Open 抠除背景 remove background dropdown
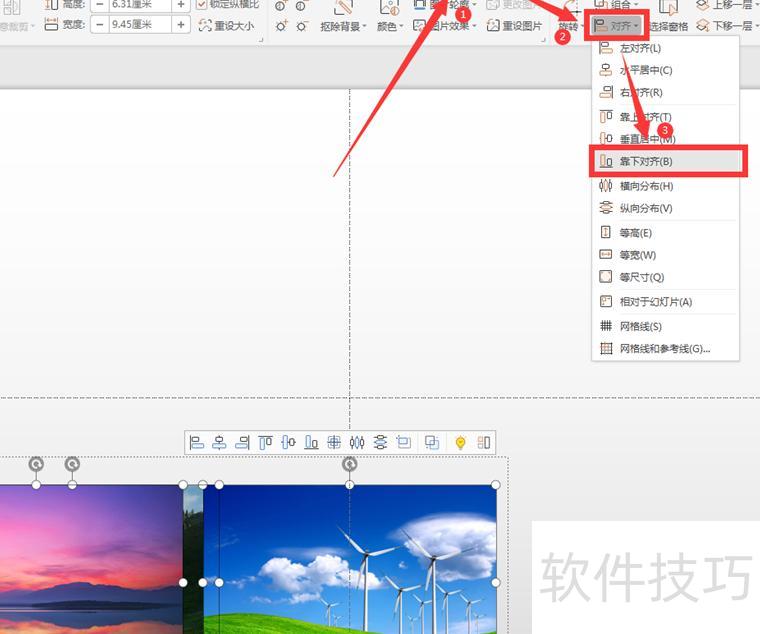 click(343, 26)
